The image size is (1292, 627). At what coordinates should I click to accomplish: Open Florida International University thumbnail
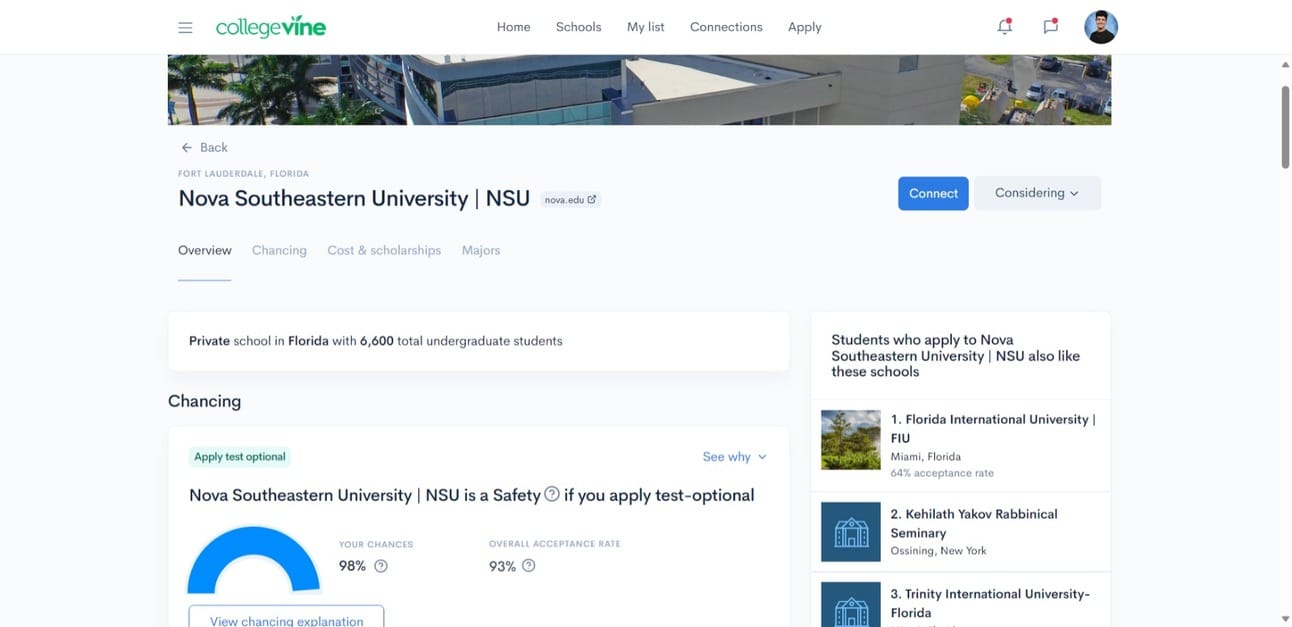[x=851, y=440]
